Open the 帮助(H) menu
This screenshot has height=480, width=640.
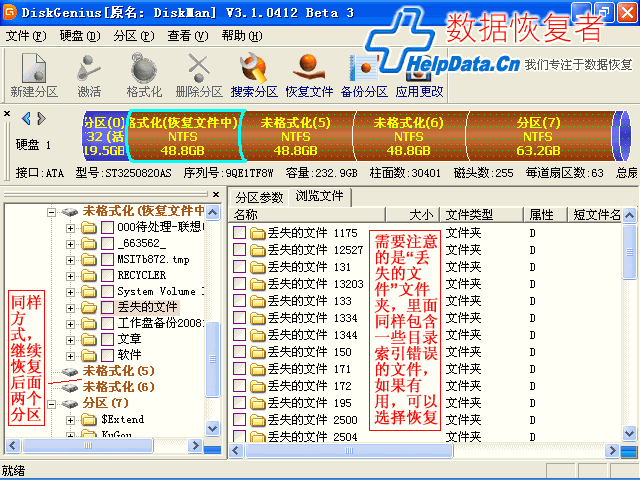(x=242, y=36)
